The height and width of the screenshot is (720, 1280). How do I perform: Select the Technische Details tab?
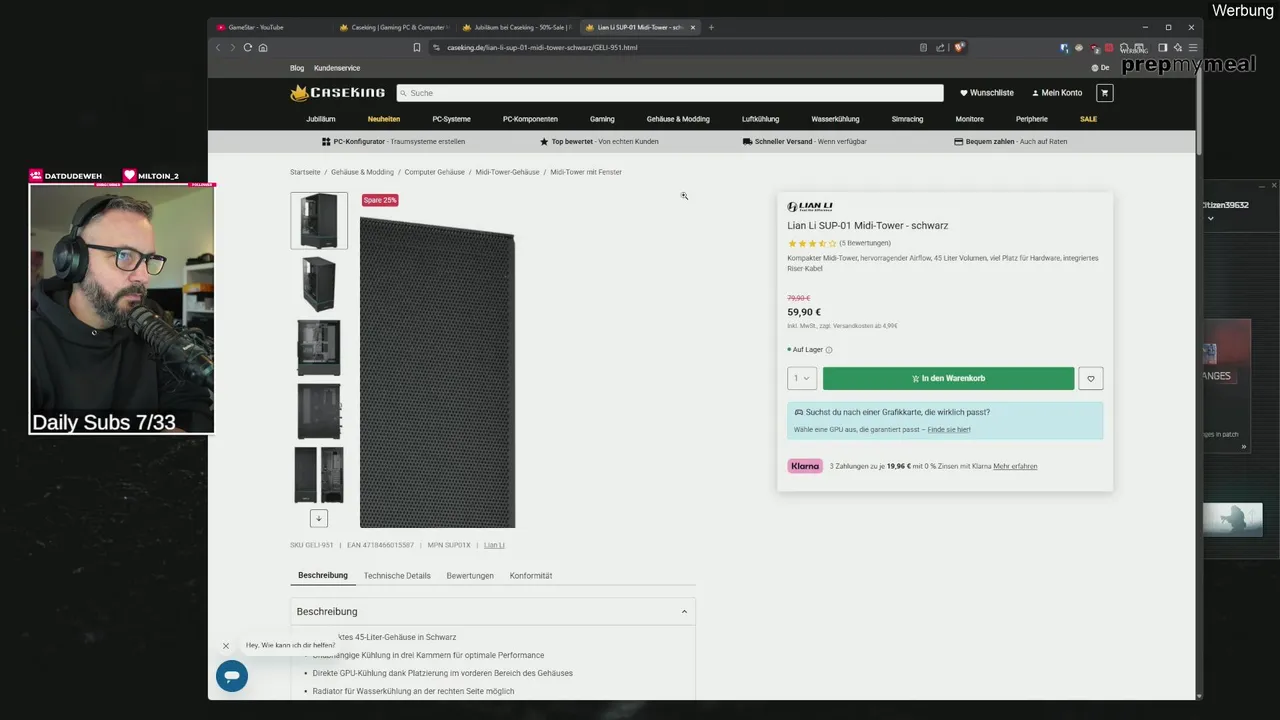click(397, 576)
